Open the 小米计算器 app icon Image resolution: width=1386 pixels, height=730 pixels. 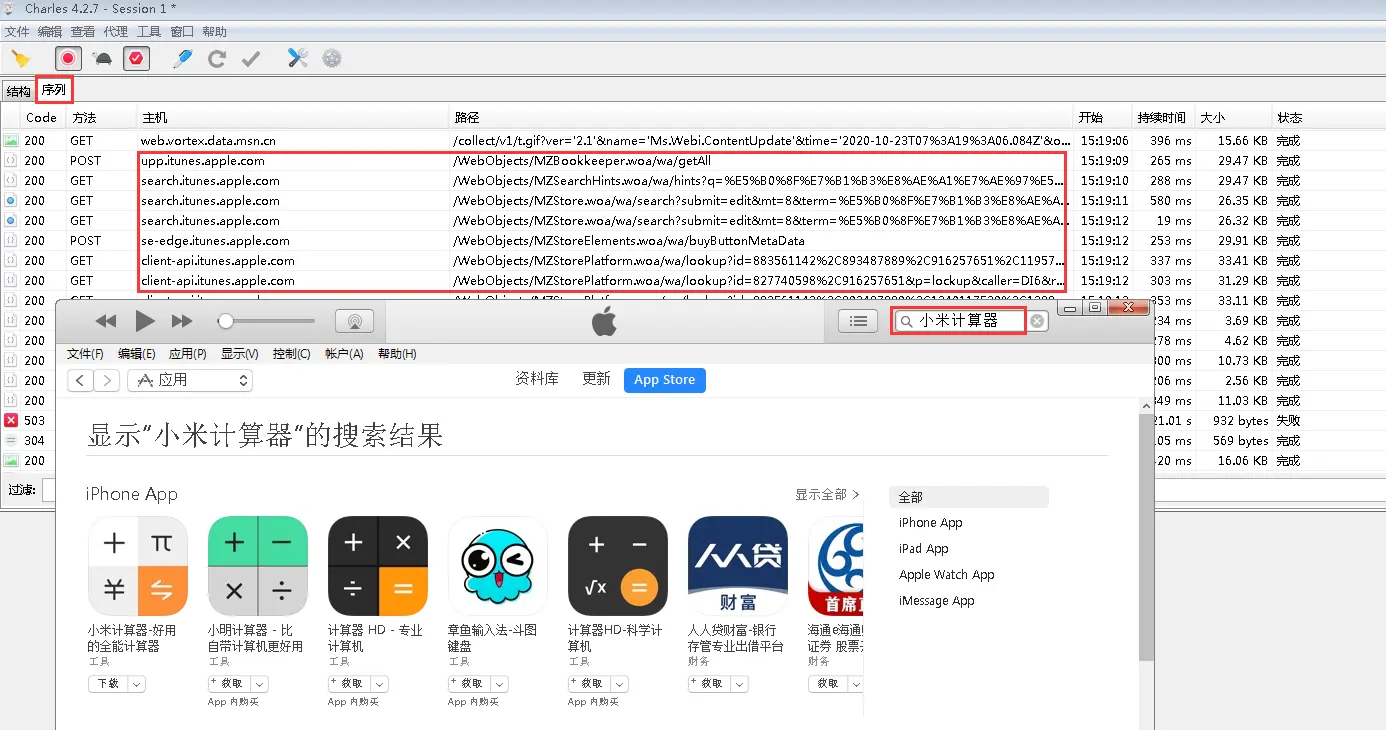(138, 566)
